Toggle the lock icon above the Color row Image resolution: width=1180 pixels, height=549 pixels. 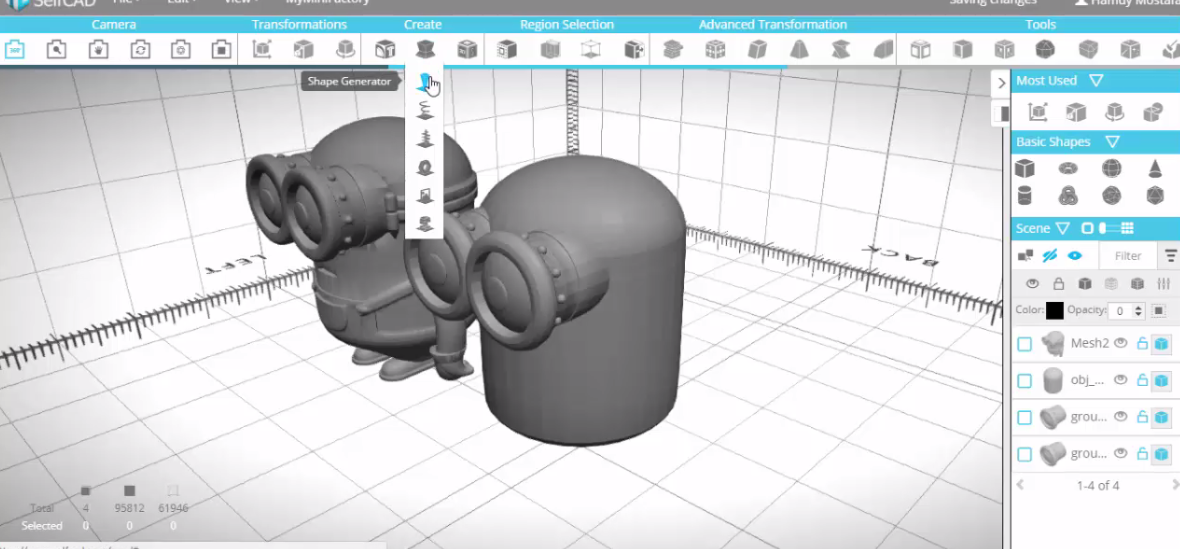pos(1058,284)
